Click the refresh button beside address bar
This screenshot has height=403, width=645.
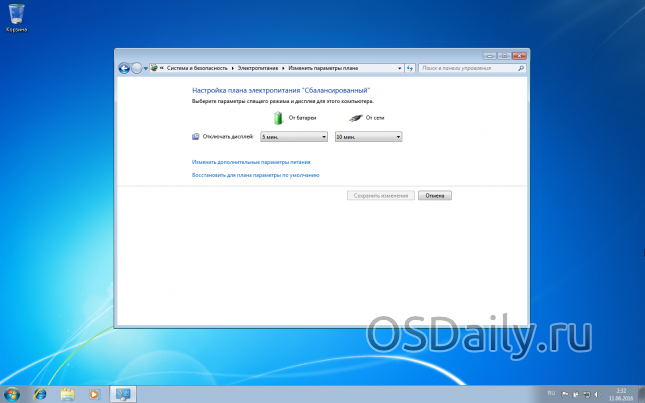point(411,68)
